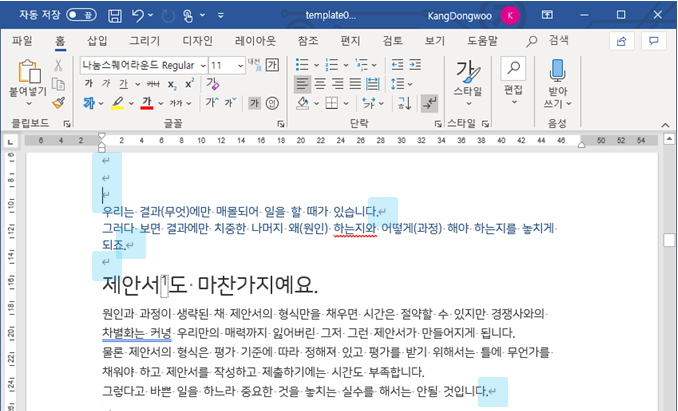The height and width of the screenshot is (411, 678).
Task: Open the 스타일 (Styles) gallery button
Action: coord(468,83)
